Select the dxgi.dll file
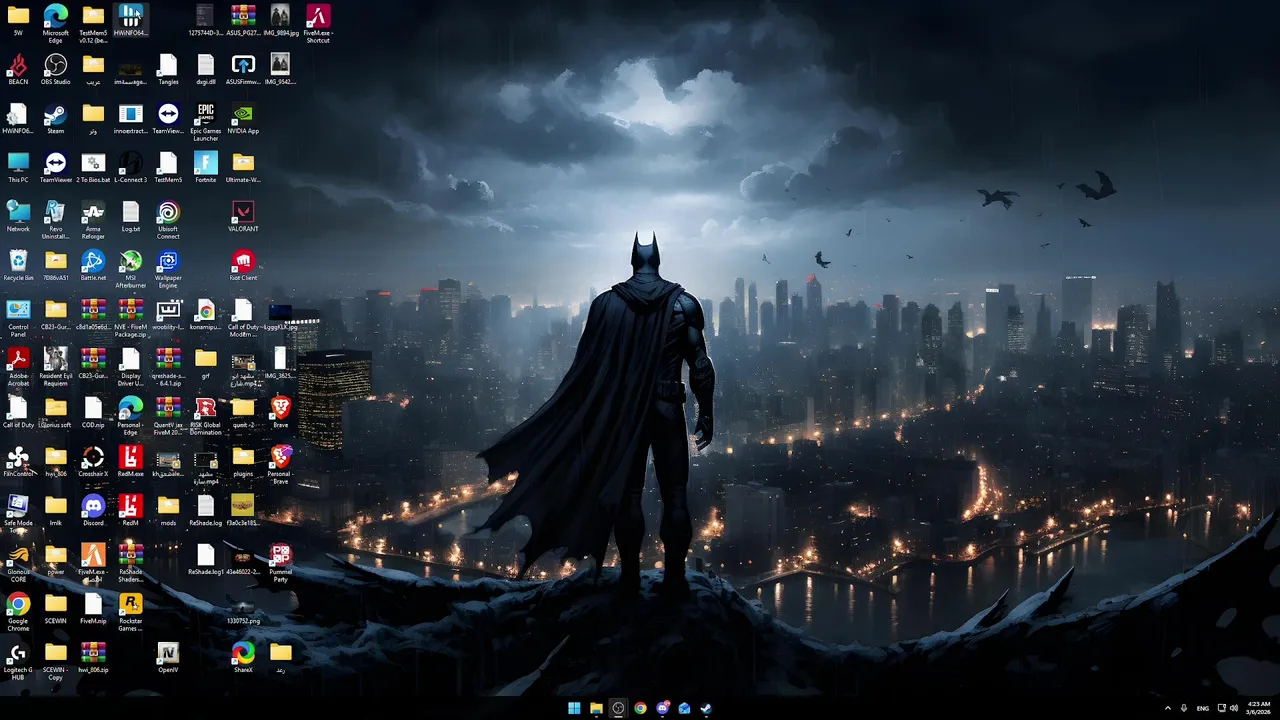 pyautogui.click(x=206, y=71)
